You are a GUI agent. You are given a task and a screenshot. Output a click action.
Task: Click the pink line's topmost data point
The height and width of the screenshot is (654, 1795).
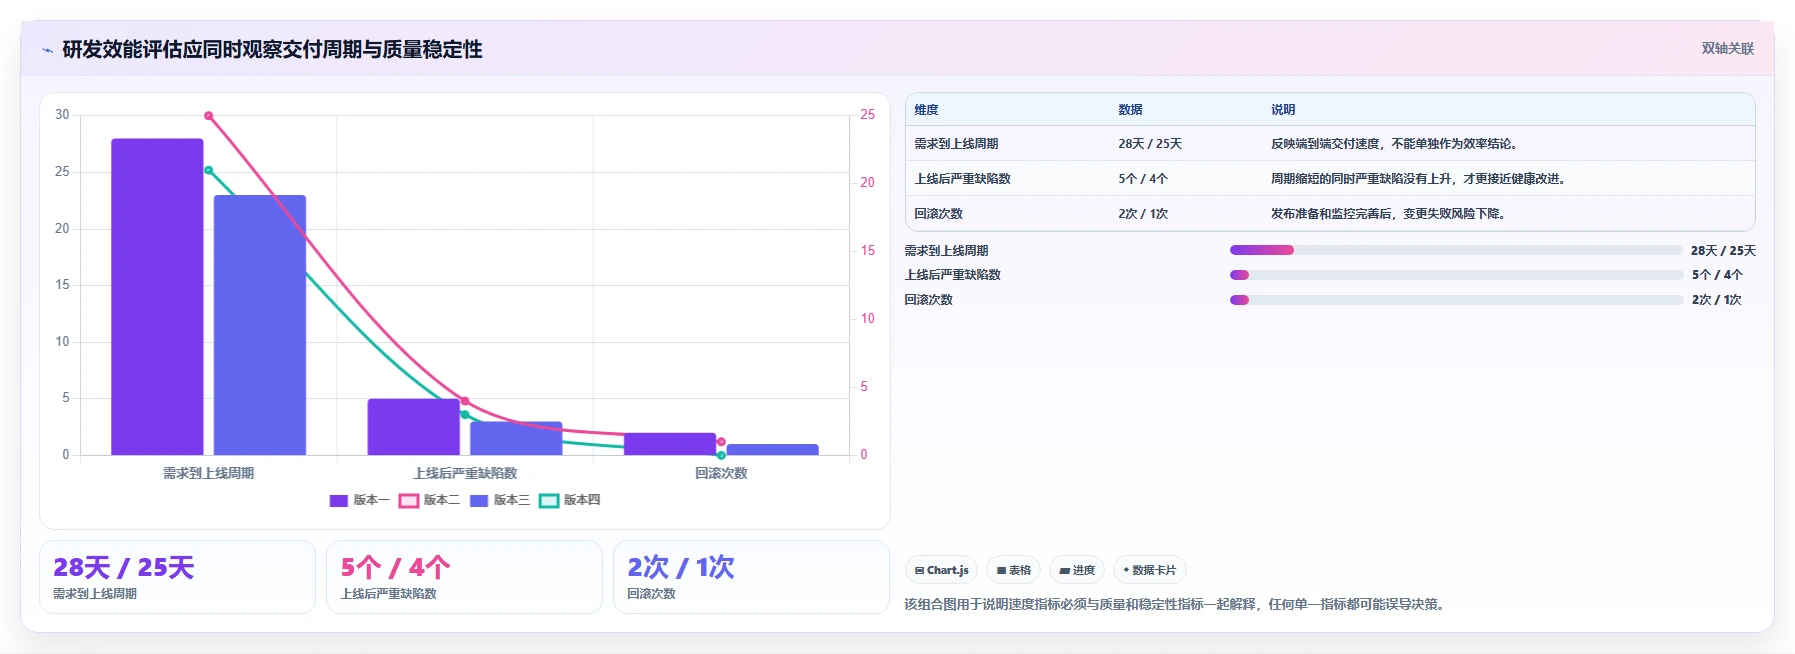(208, 116)
